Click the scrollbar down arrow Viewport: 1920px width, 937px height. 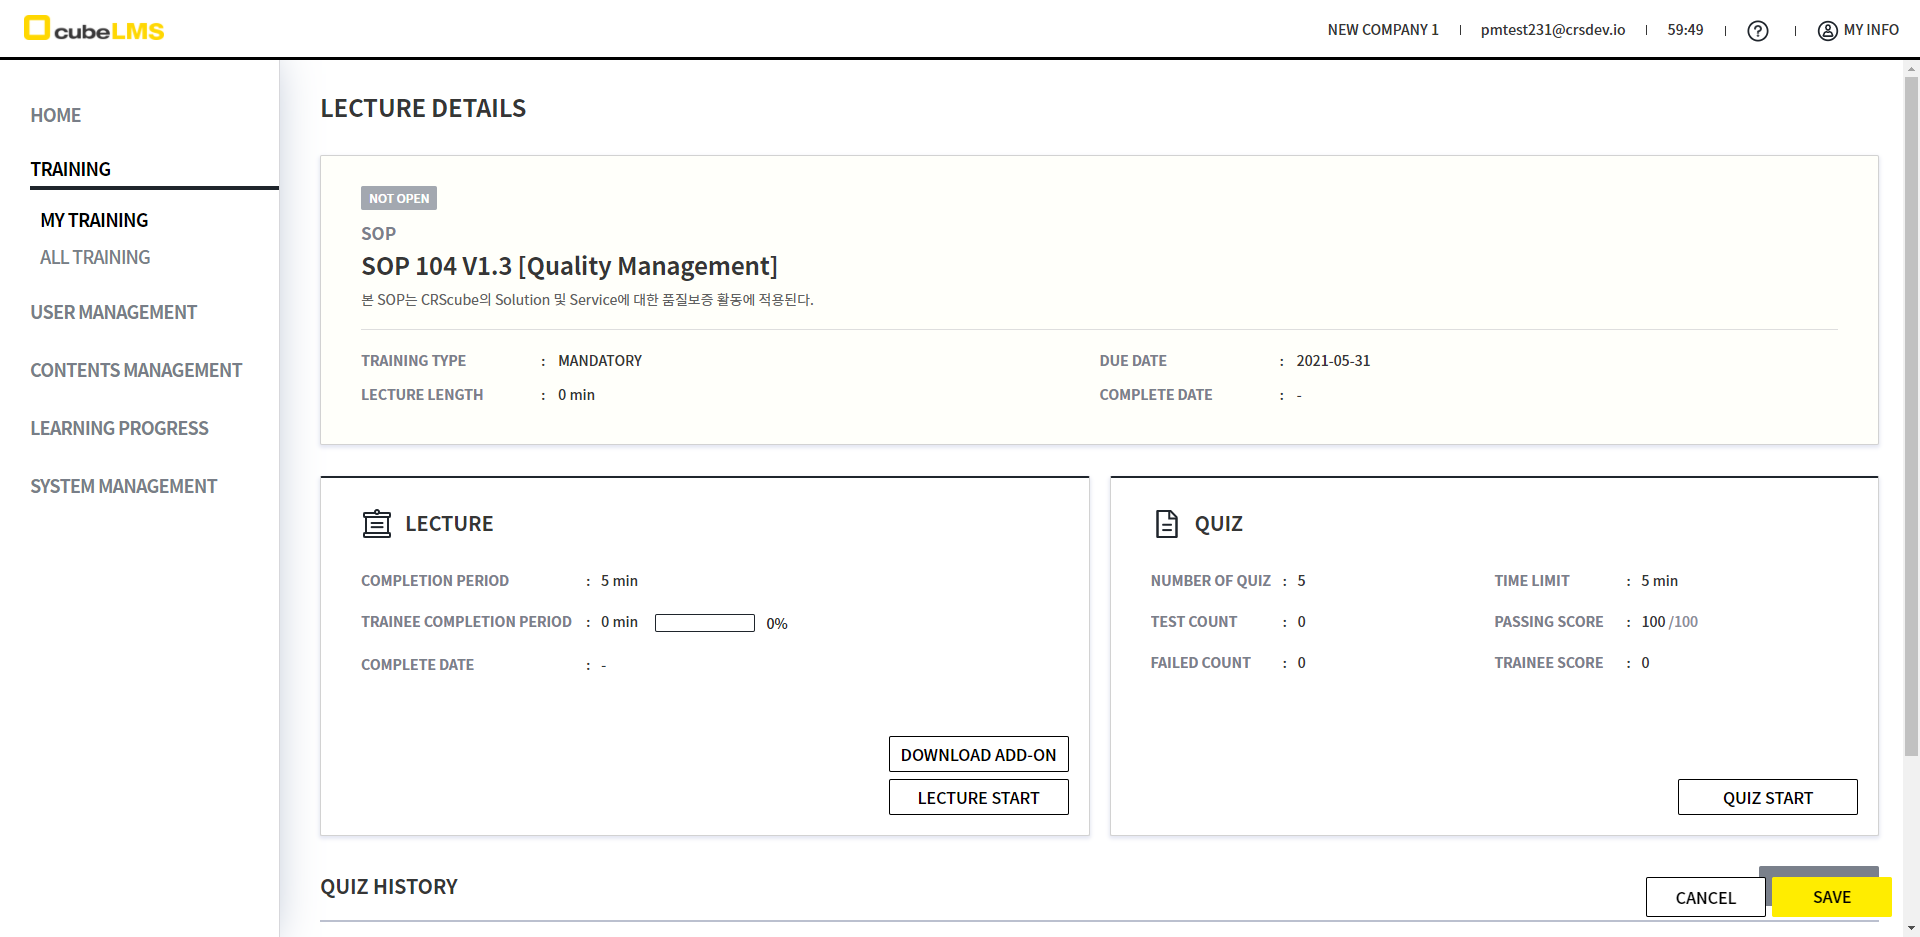[1911, 928]
